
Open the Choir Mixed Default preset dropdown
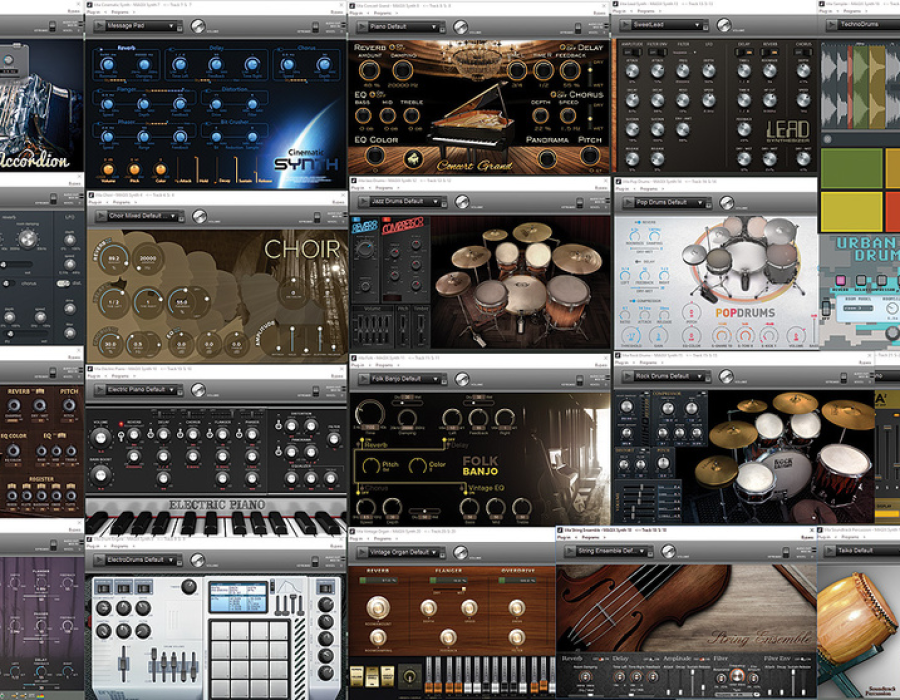(x=173, y=216)
